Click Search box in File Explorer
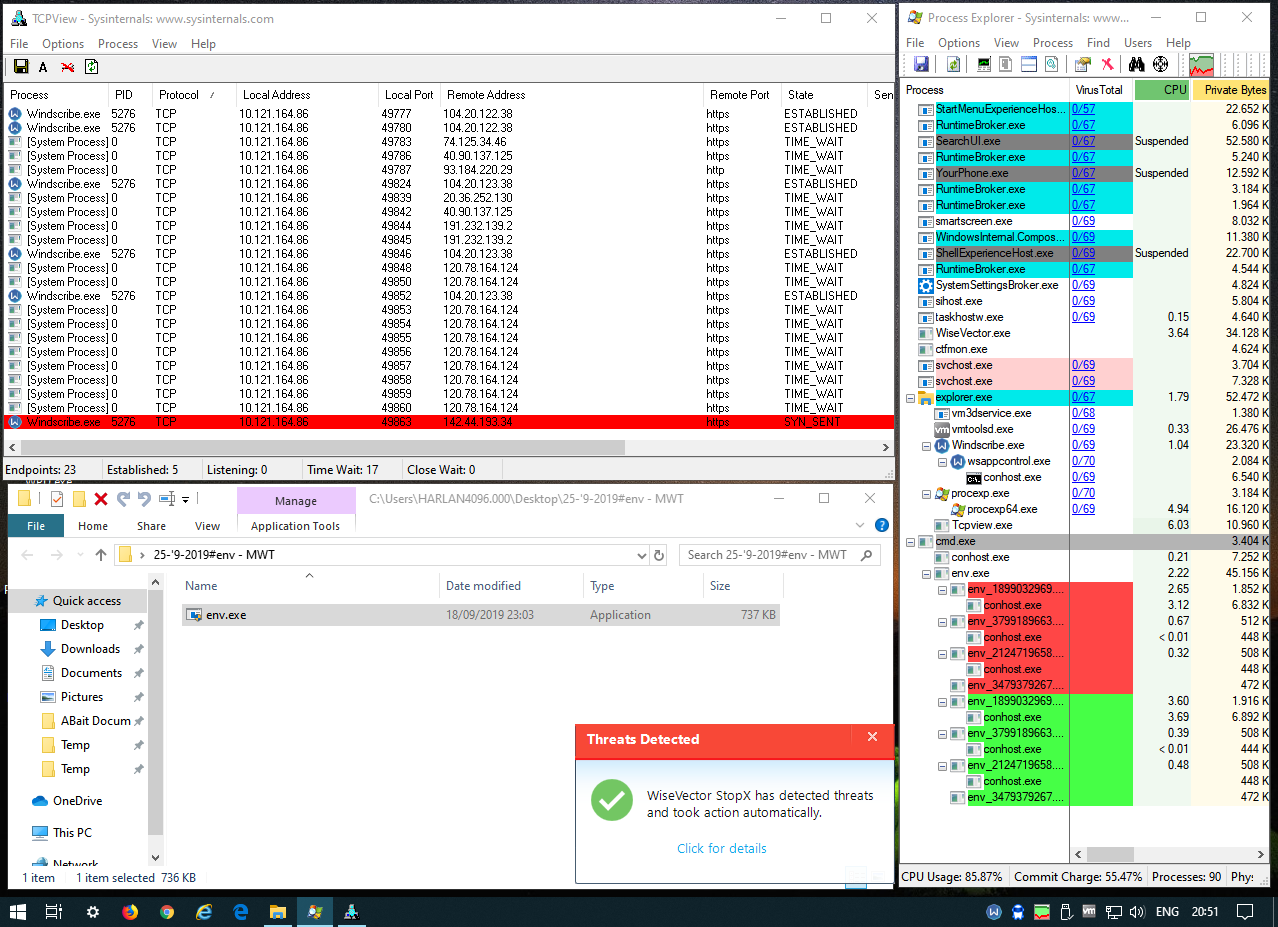Screen dimensions: 1278x927 [781, 555]
